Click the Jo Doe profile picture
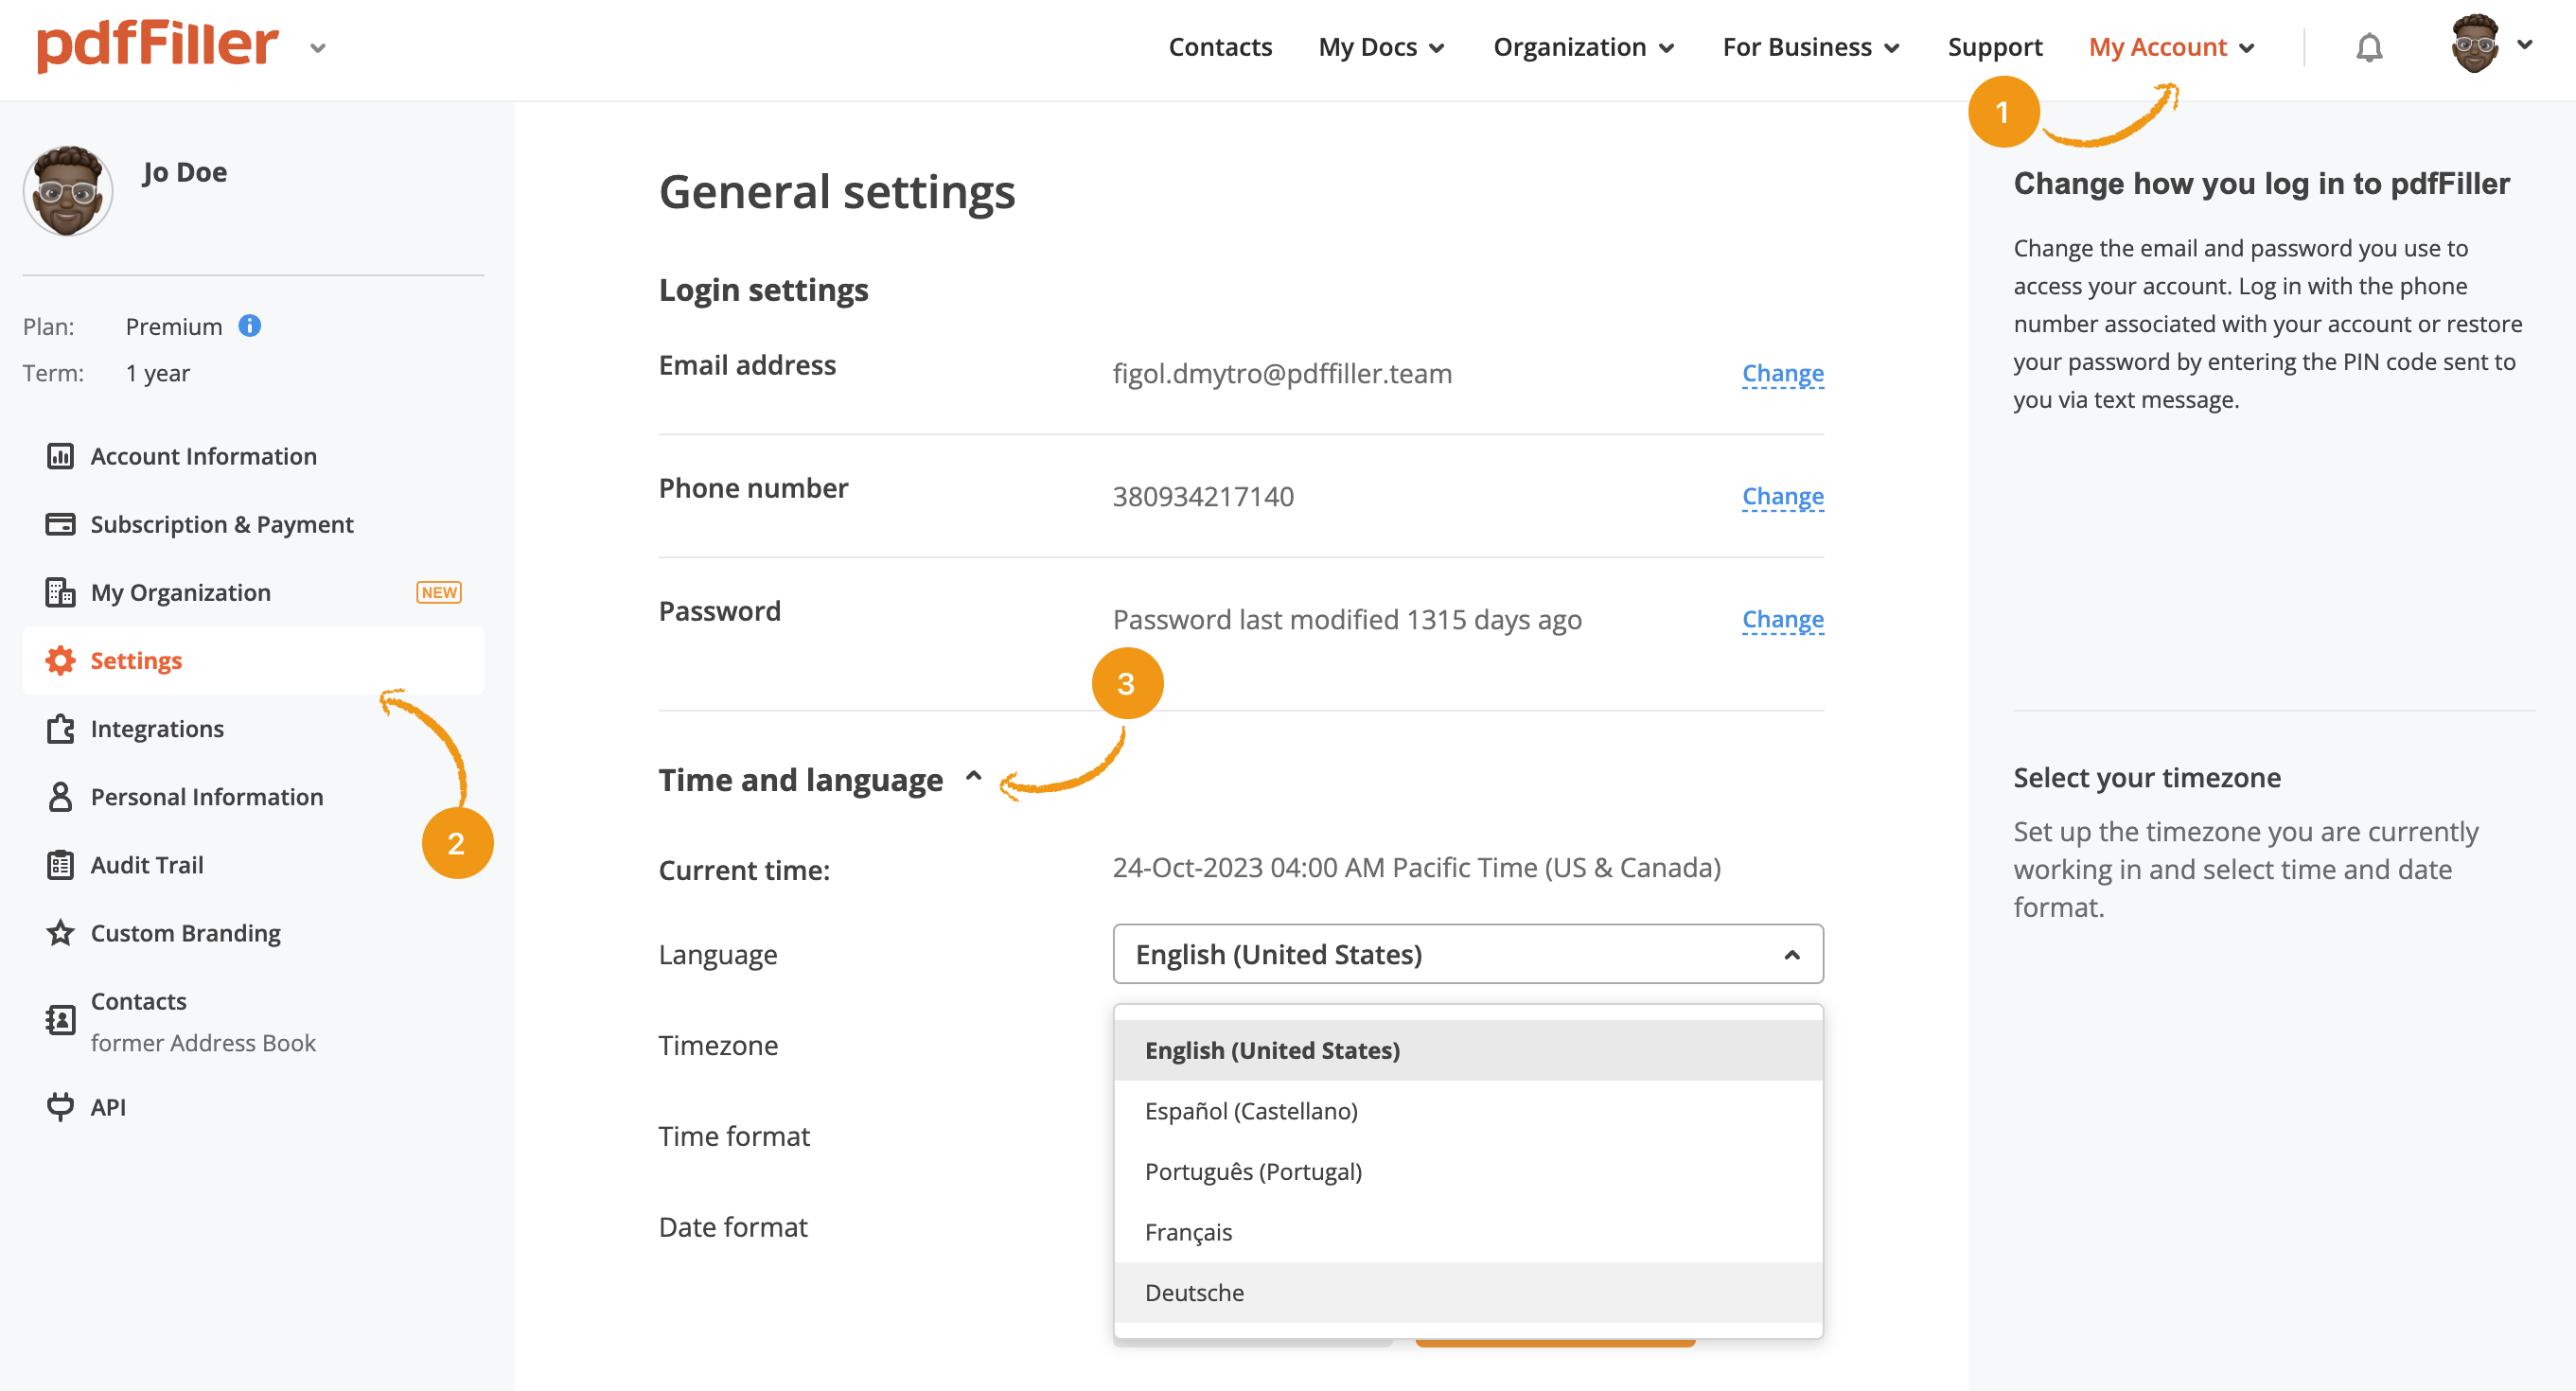2576x1391 pixels. tap(68, 191)
